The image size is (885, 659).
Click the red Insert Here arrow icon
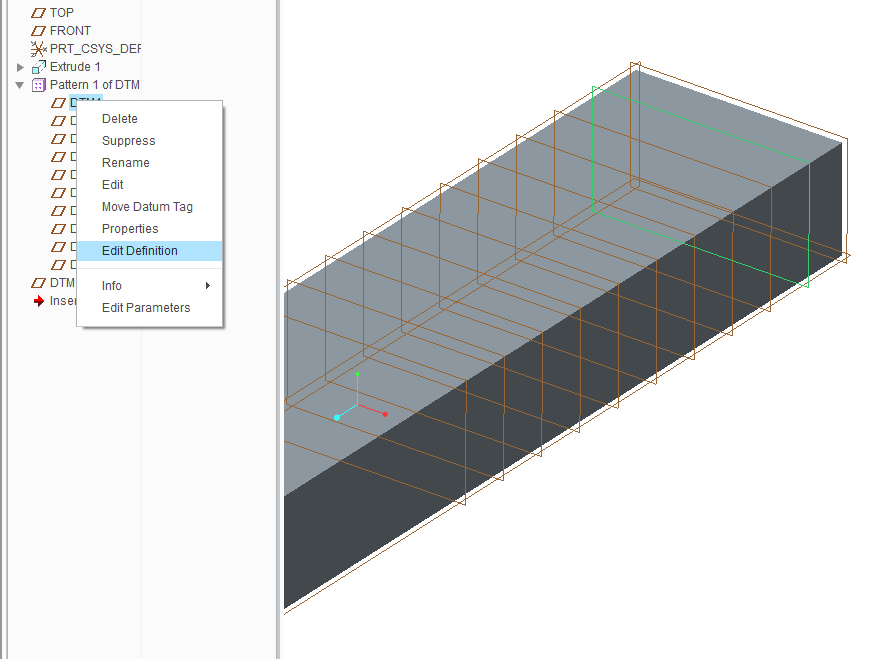point(39,301)
